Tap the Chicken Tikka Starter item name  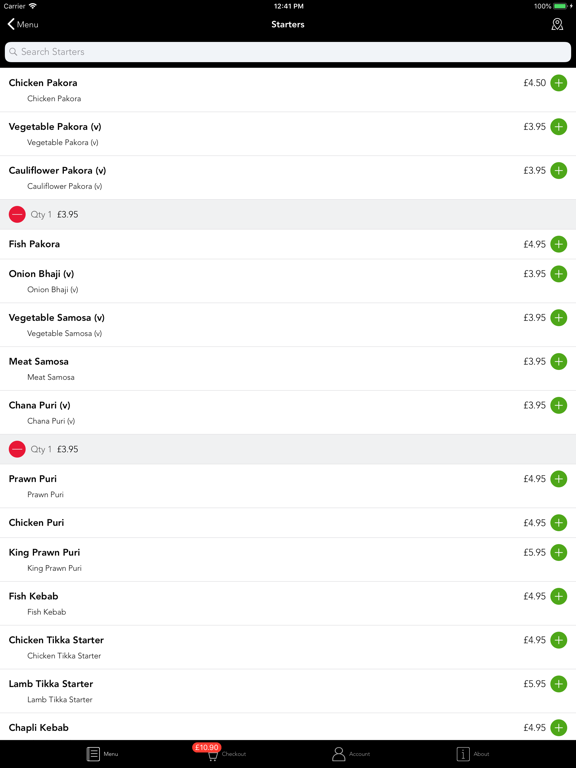56,640
